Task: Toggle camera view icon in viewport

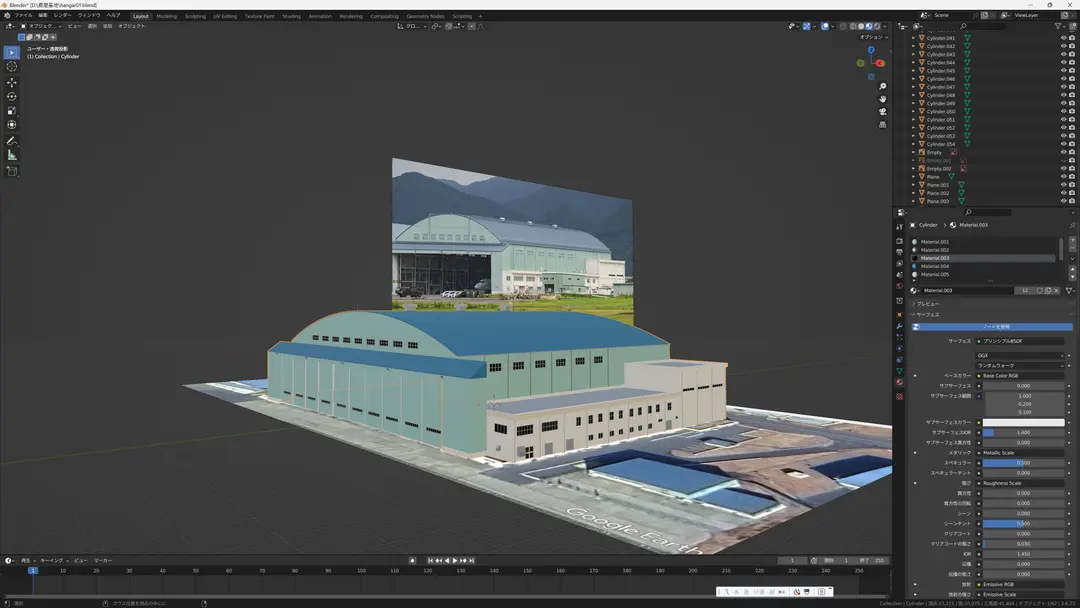Action: click(882, 112)
